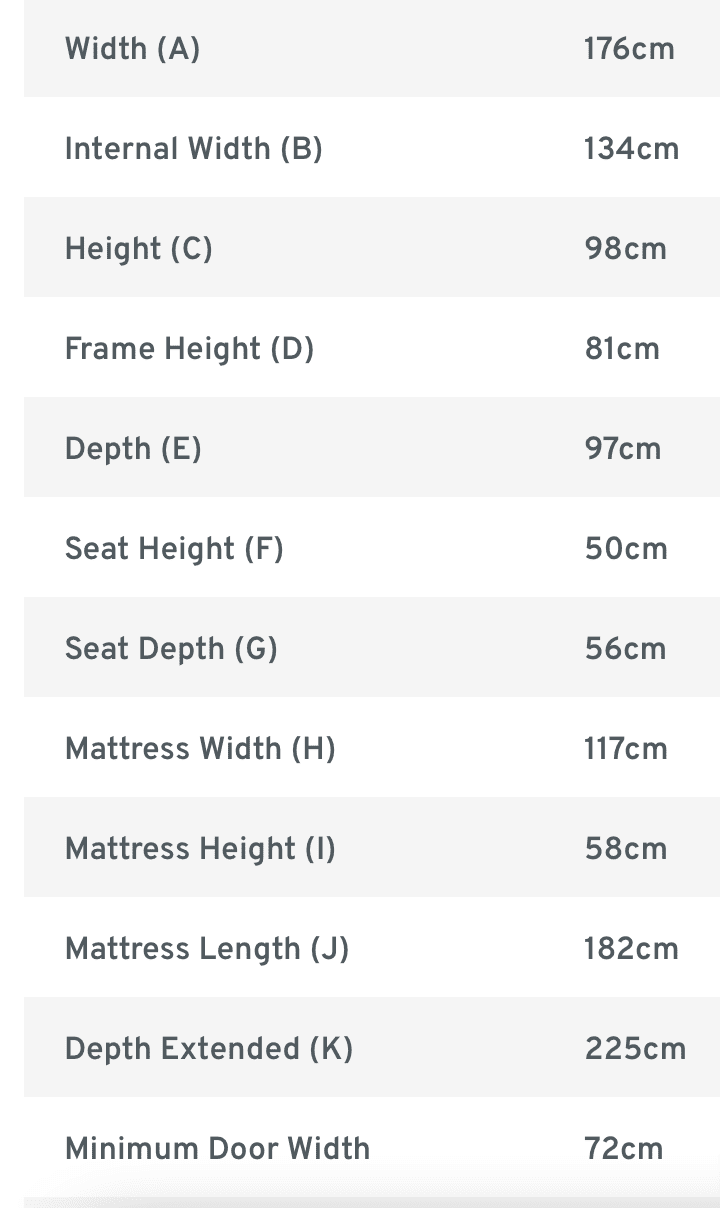Click the 182cm mattress length value
This screenshot has height=1208, width=720.
point(631,949)
